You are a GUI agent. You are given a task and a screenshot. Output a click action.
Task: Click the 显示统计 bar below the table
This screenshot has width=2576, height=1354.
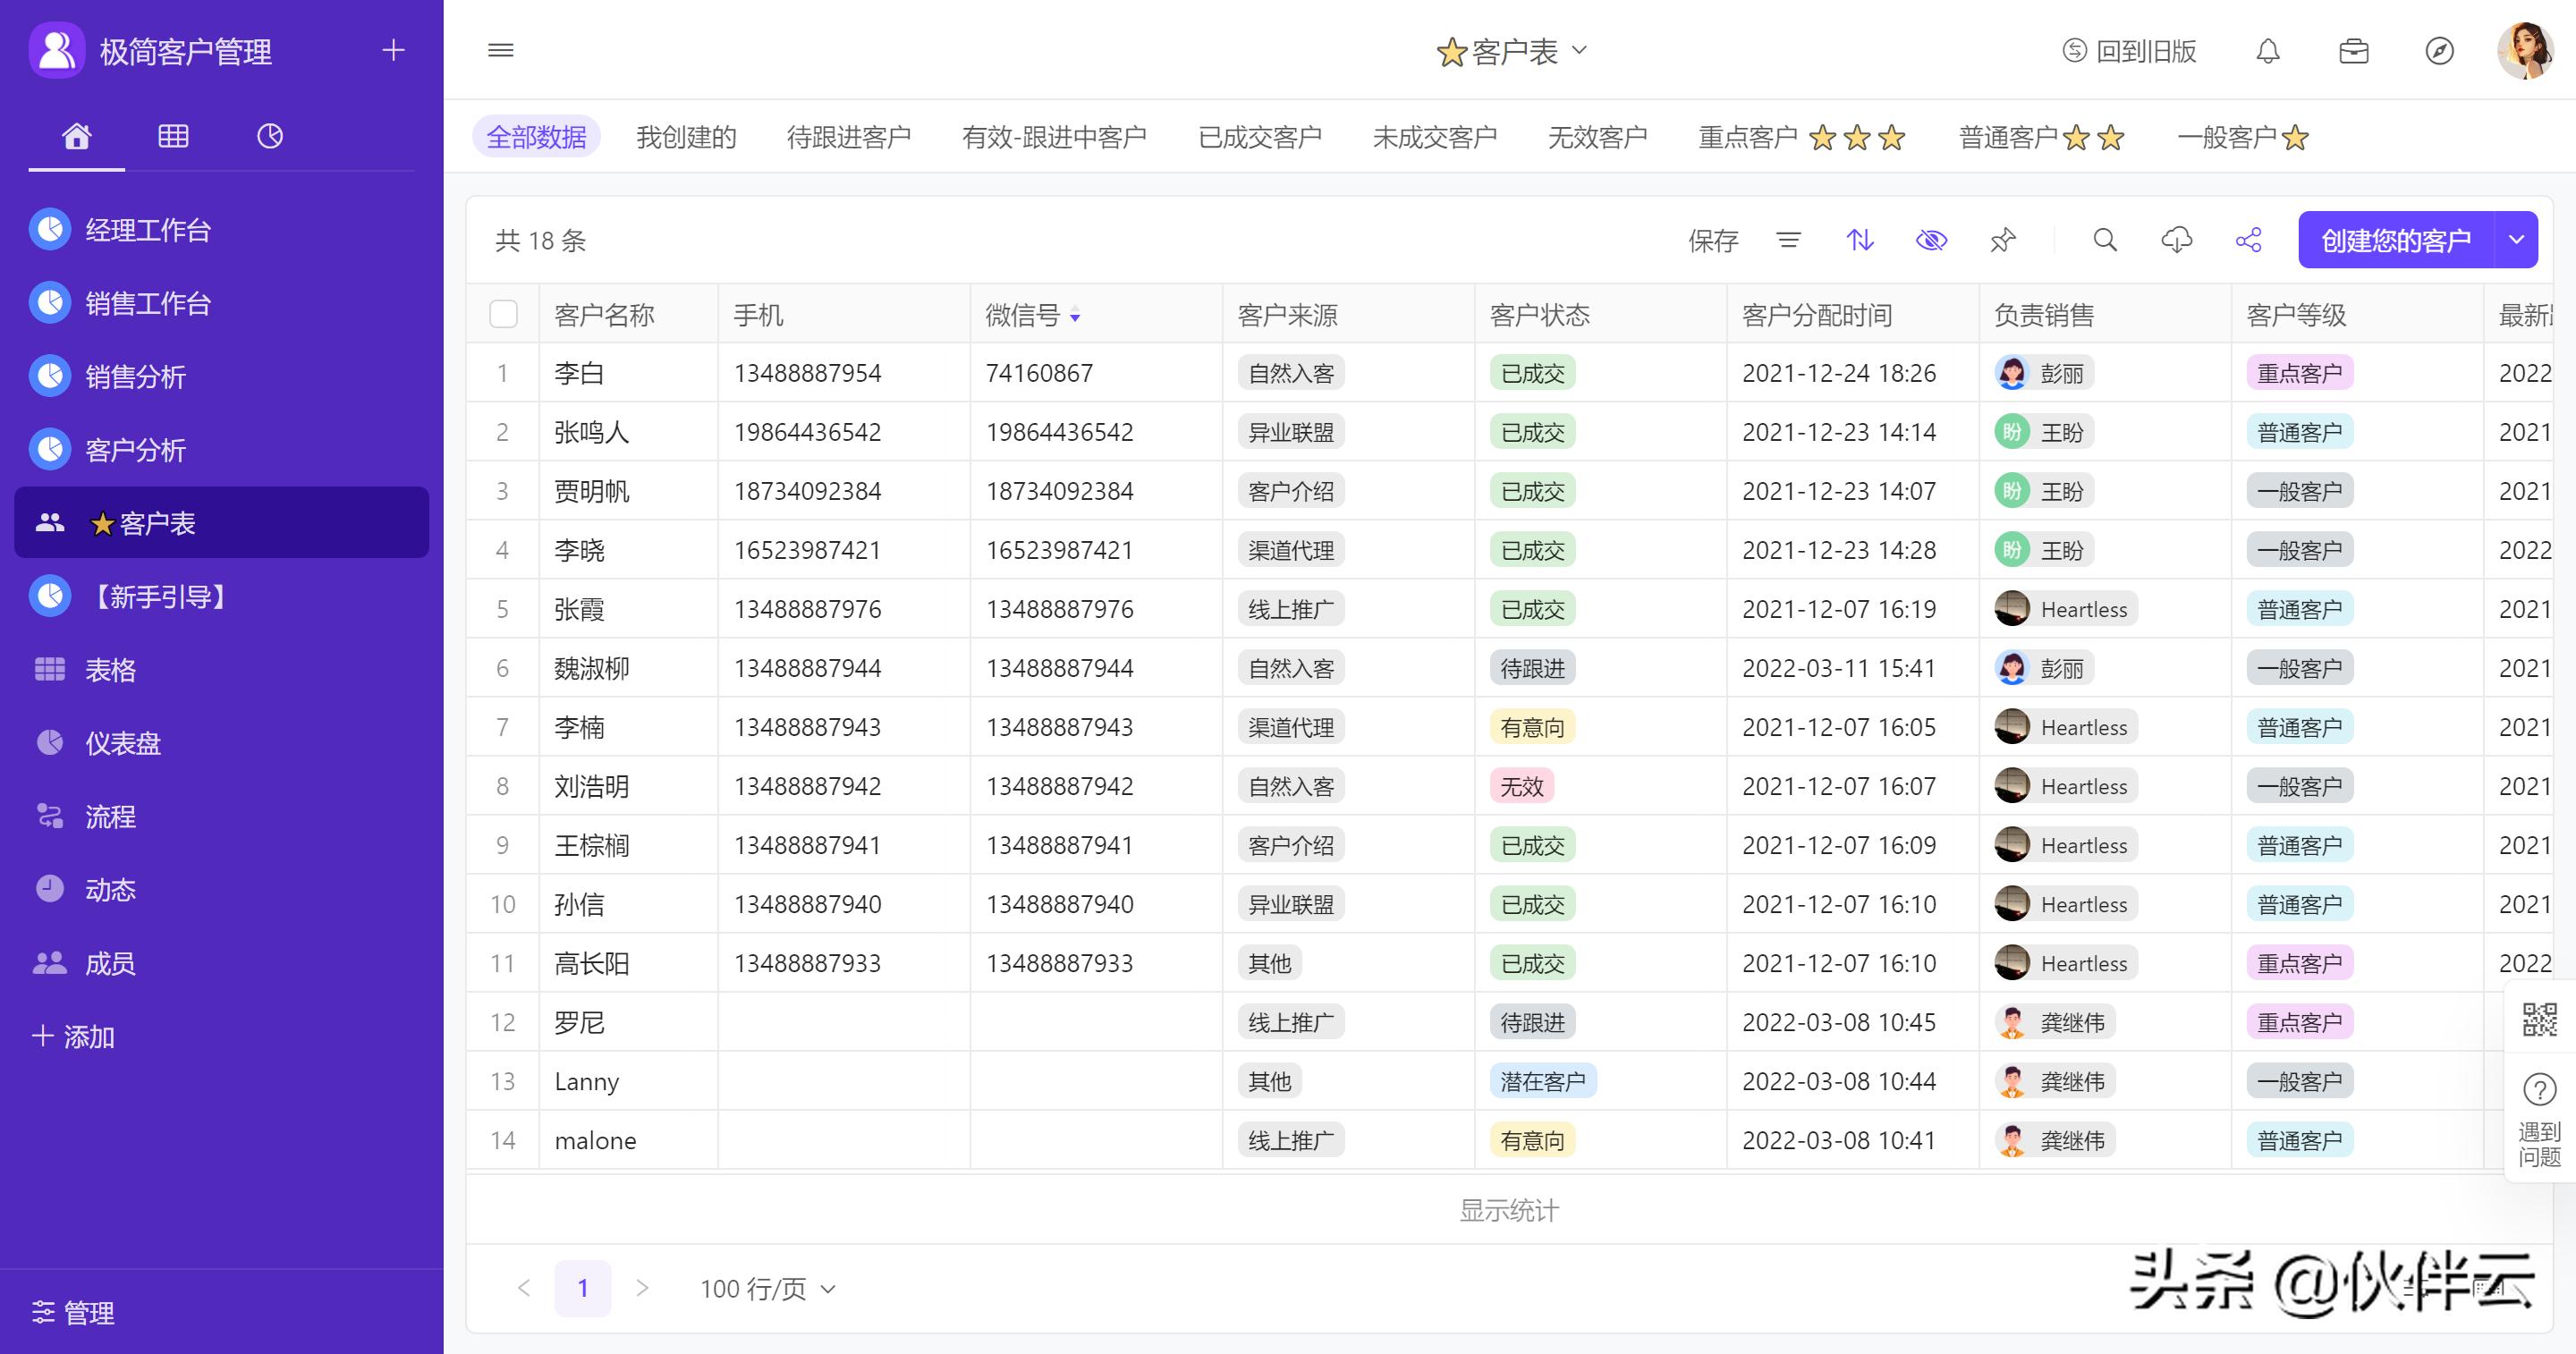coord(1509,1209)
